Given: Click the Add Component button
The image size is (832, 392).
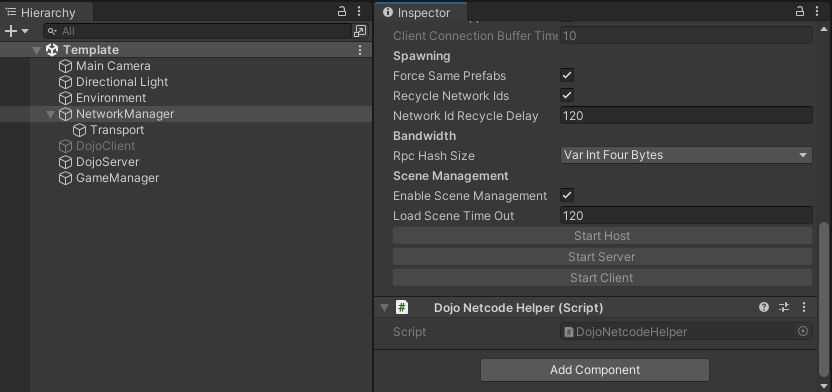Looking at the screenshot, I should [x=595, y=370].
